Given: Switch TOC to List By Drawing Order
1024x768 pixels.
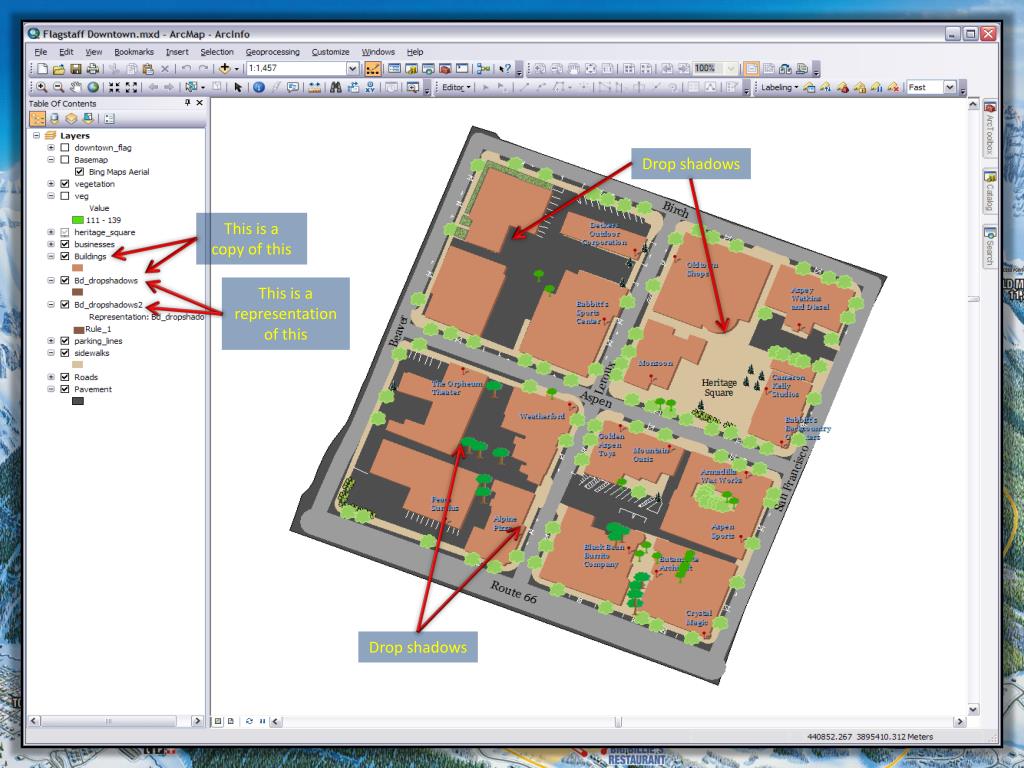Looking at the screenshot, I should (x=38, y=119).
